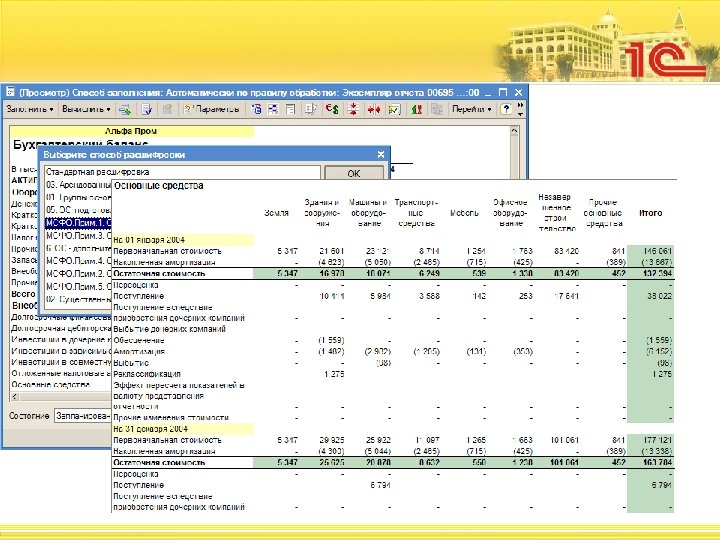Click the scroll-up arrow of report scrollbar
Screen dimensions: 720x540
click(514, 131)
